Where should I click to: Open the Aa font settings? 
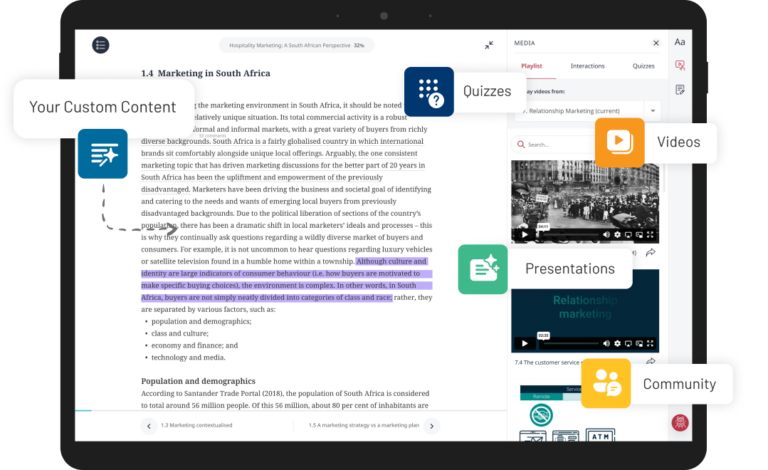point(680,42)
